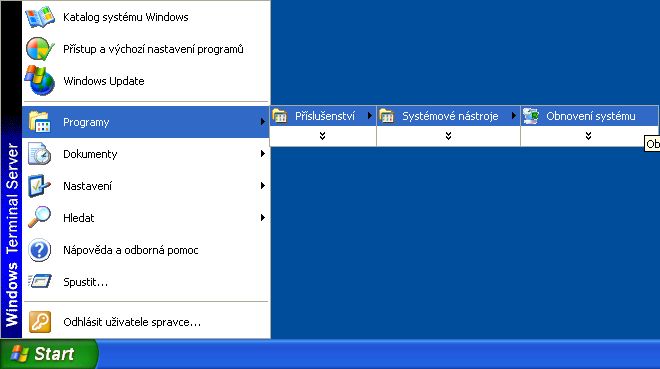Click the Start button
Image resolution: width=660 pixels, height=369 pixels.
point(49,353)
